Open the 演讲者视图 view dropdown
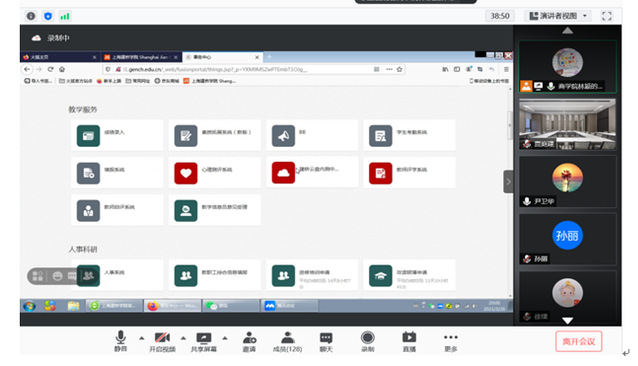 558,16
